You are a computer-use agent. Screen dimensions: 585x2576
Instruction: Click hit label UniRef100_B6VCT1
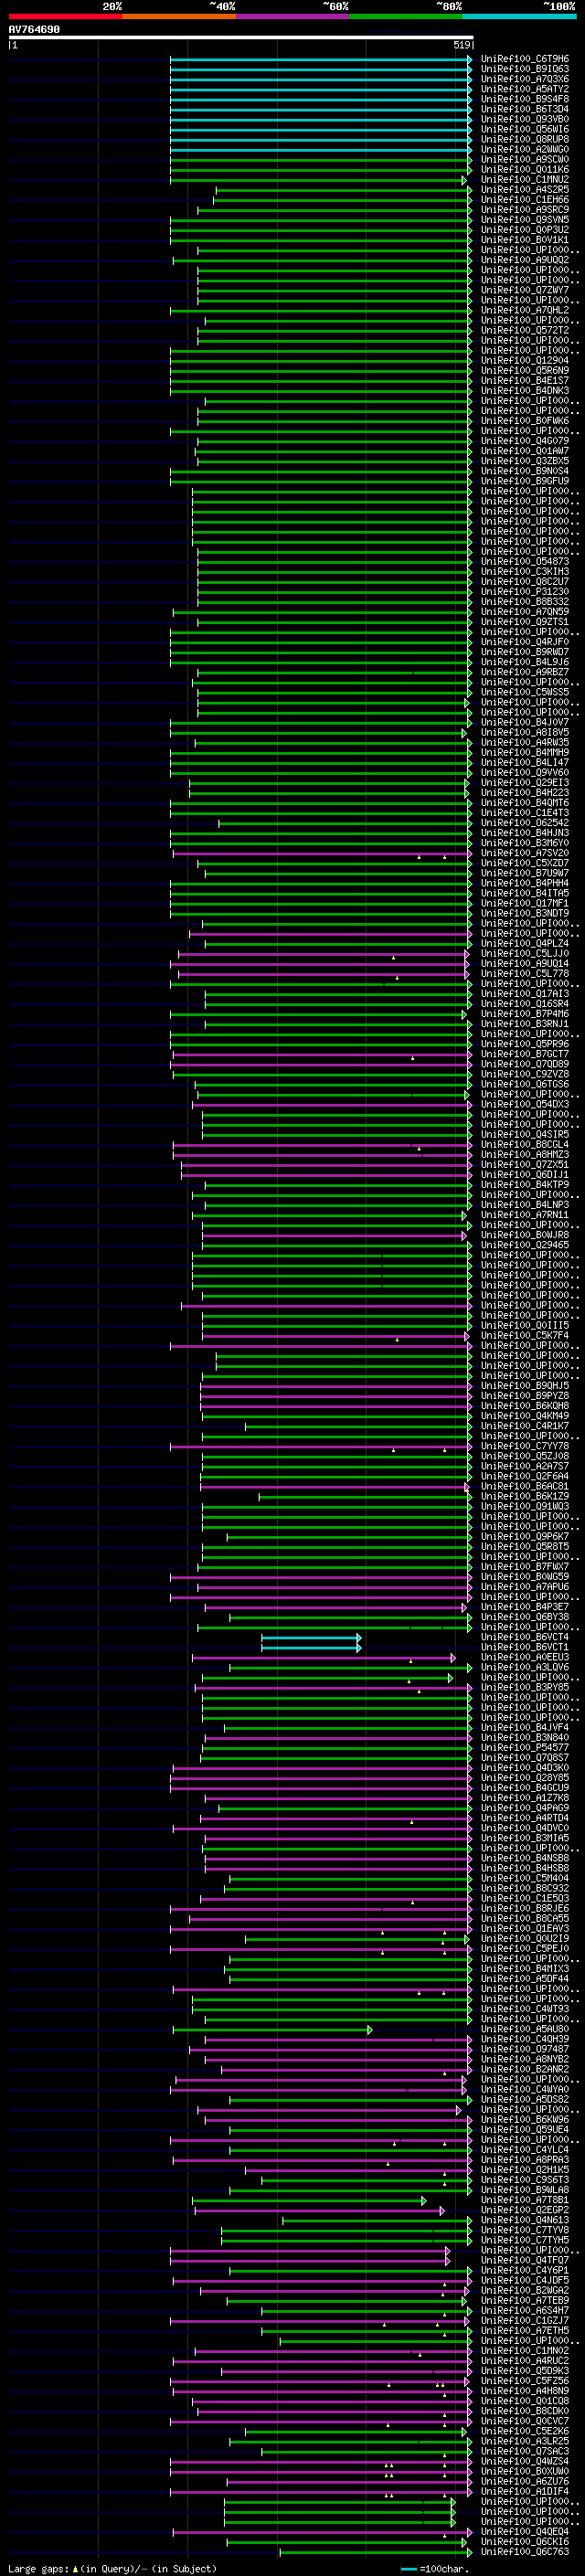coord(525,1646)
